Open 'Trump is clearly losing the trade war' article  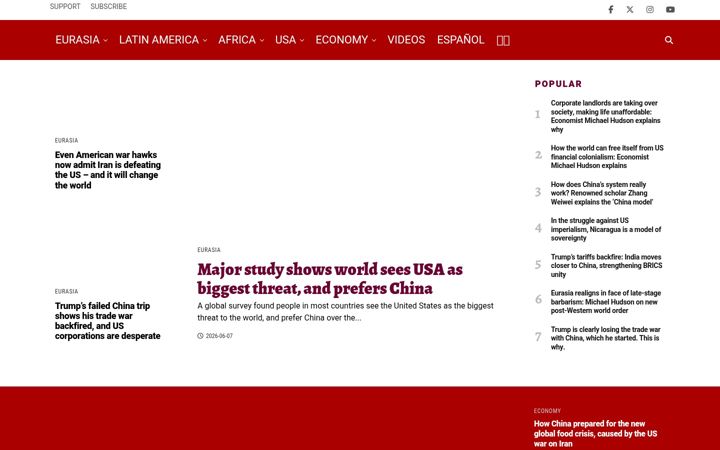[x=606, y=338]
